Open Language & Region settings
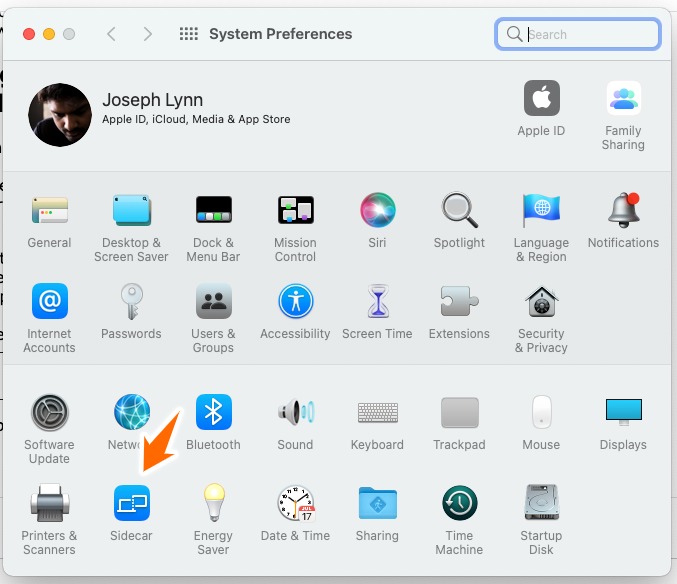This screenshot has width=677, height=584. (x=541, y=210)
